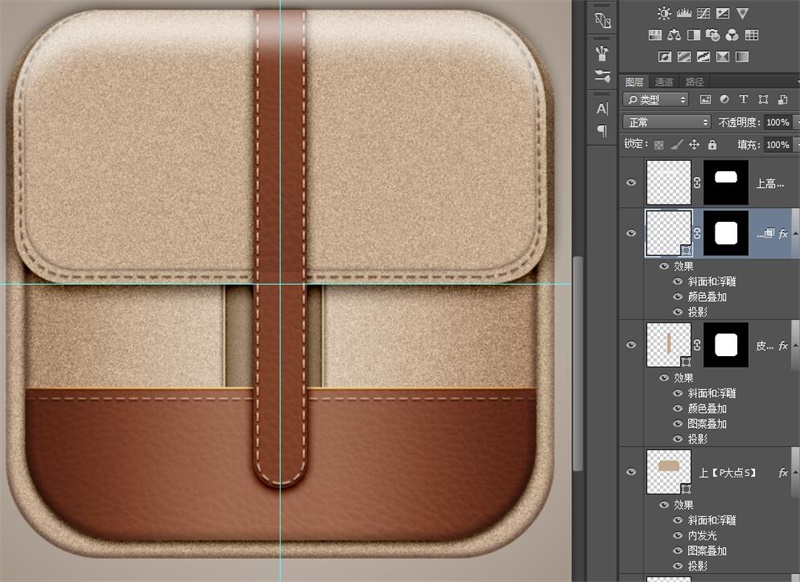Hide the 上高… layer
The width and height of the screenshot is (800, 582).
[x=631, y=183]
